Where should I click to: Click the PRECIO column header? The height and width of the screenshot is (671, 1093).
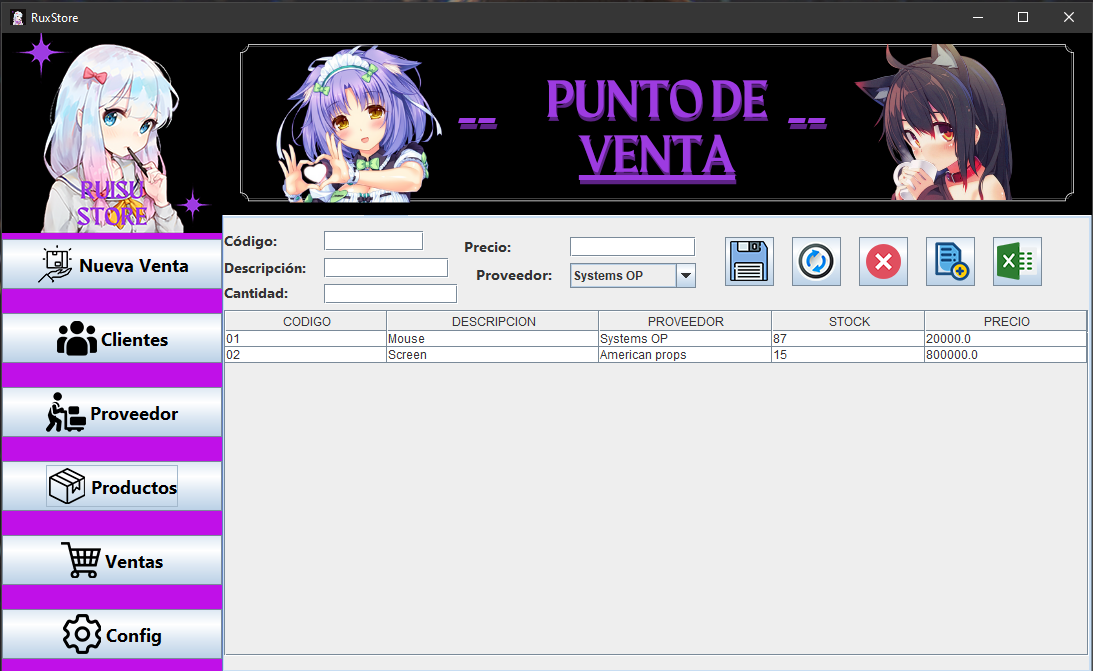[1005, 322]
